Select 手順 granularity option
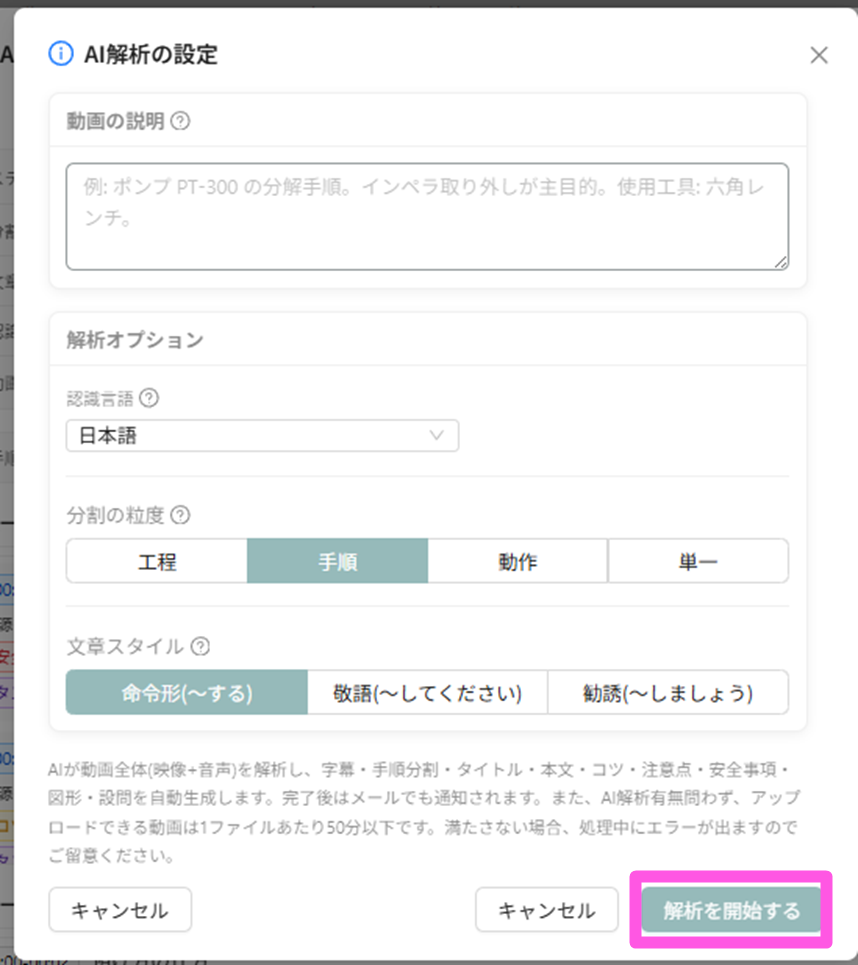This screenshot has width=858, height=965. click(337, 561)
